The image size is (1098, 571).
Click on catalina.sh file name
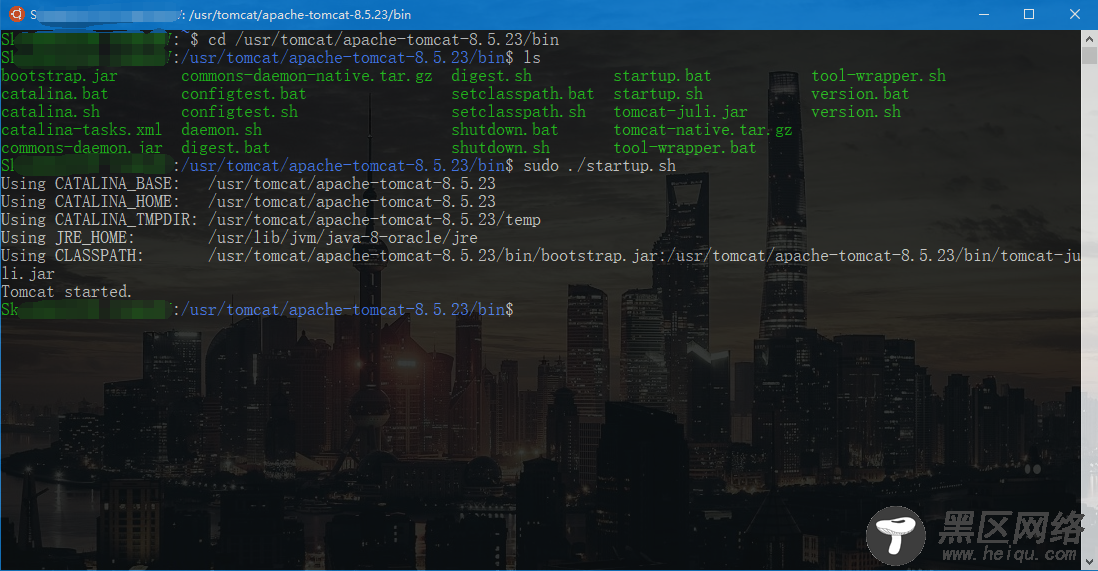click(x=50, y=112)
